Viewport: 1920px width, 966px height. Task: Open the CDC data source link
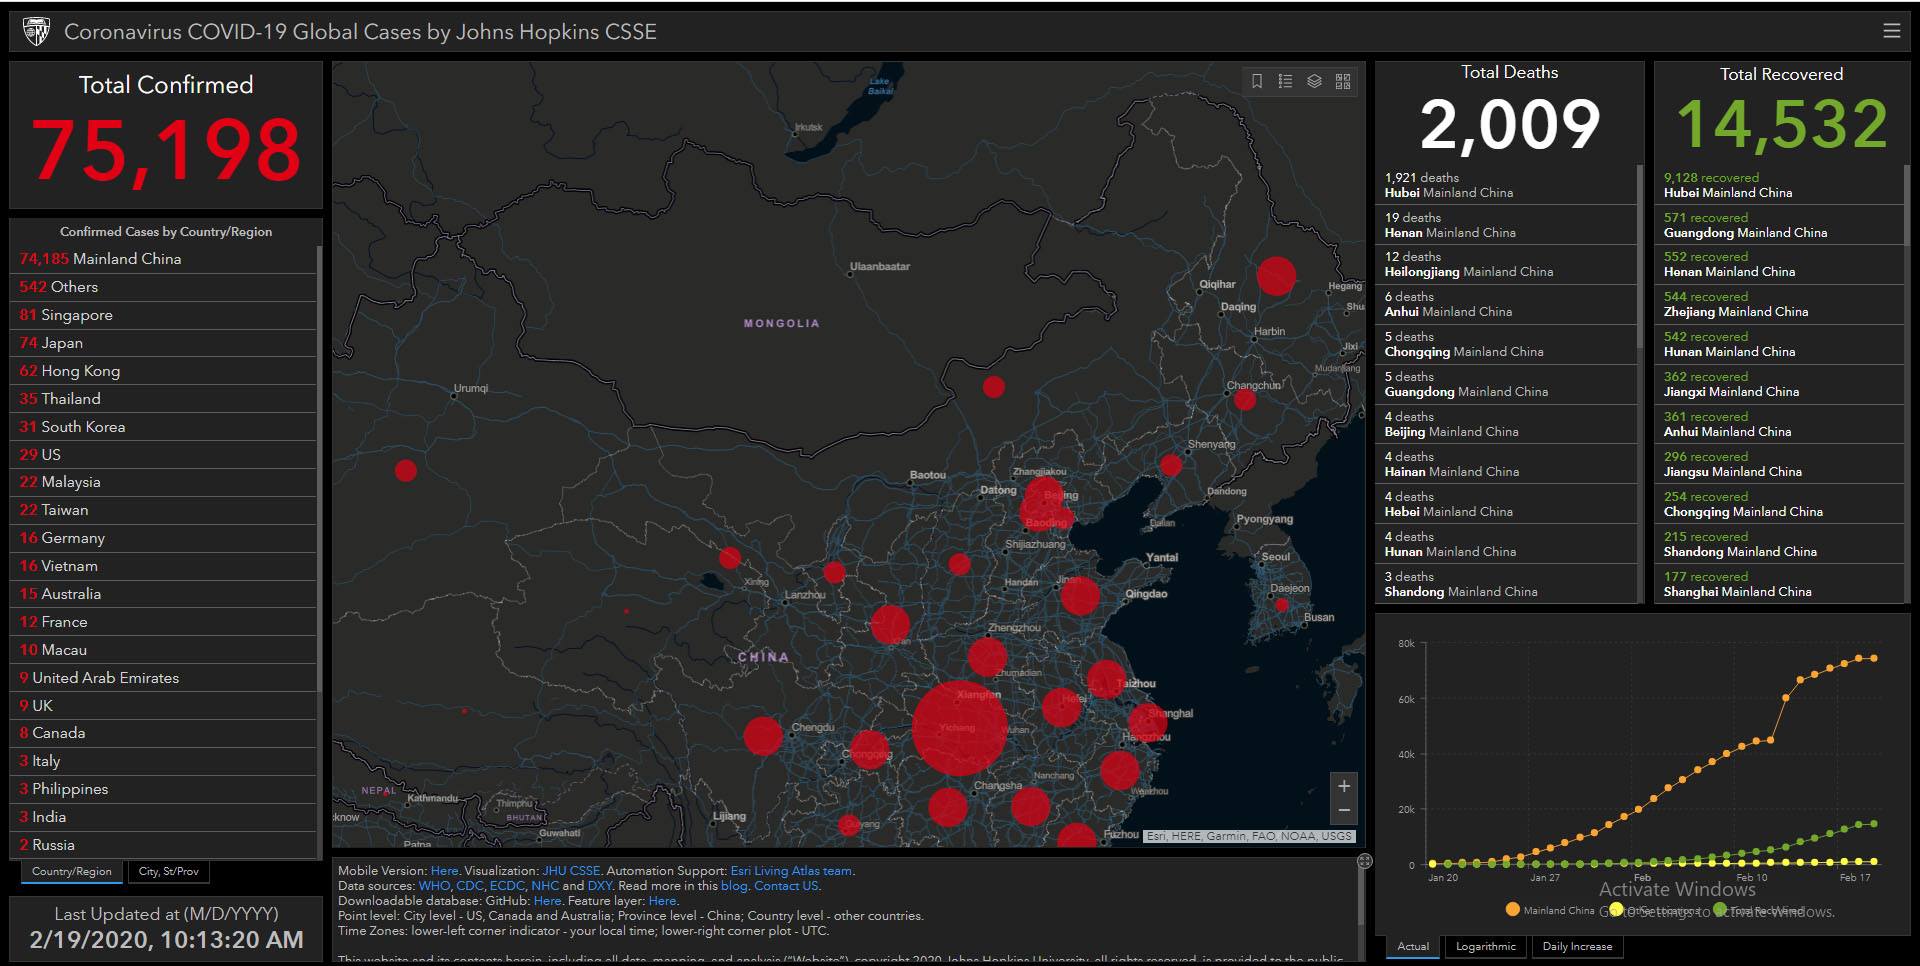469,886
